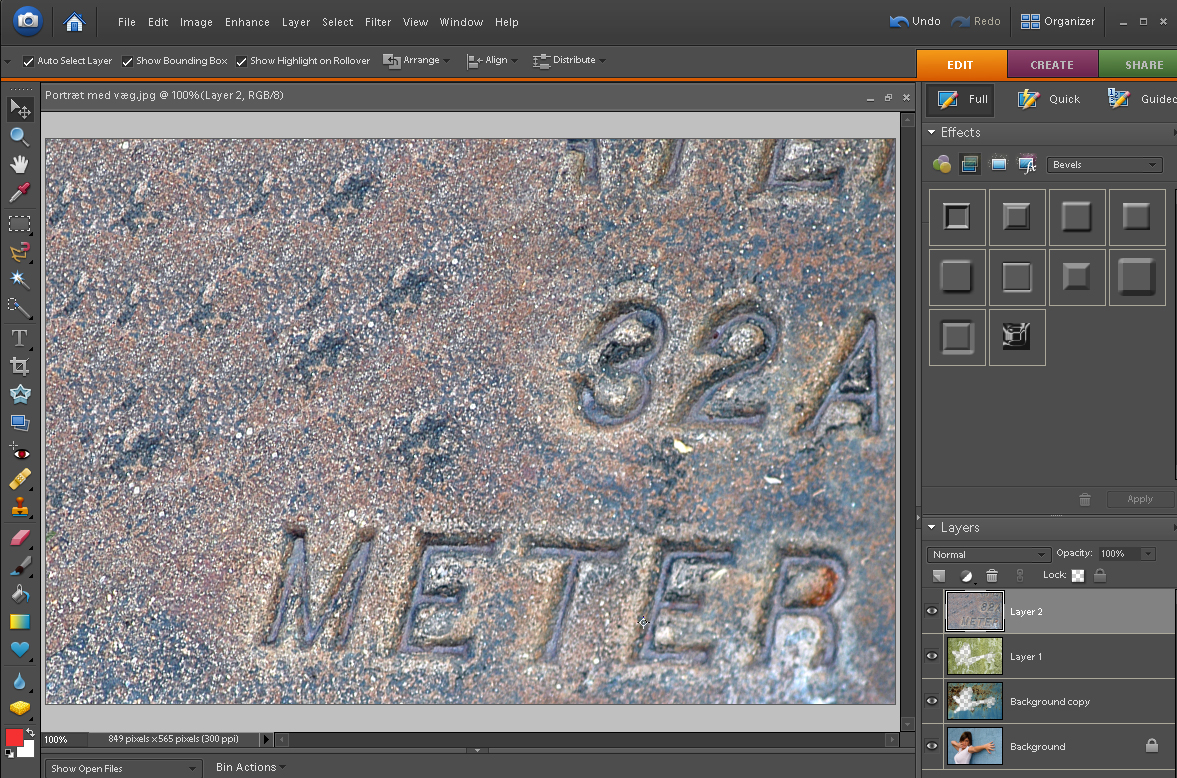Uncheck Auto Select Layer checkbox
This screenshot has height=778, width=1177.
pyautogui.click(x=29, y=61)
